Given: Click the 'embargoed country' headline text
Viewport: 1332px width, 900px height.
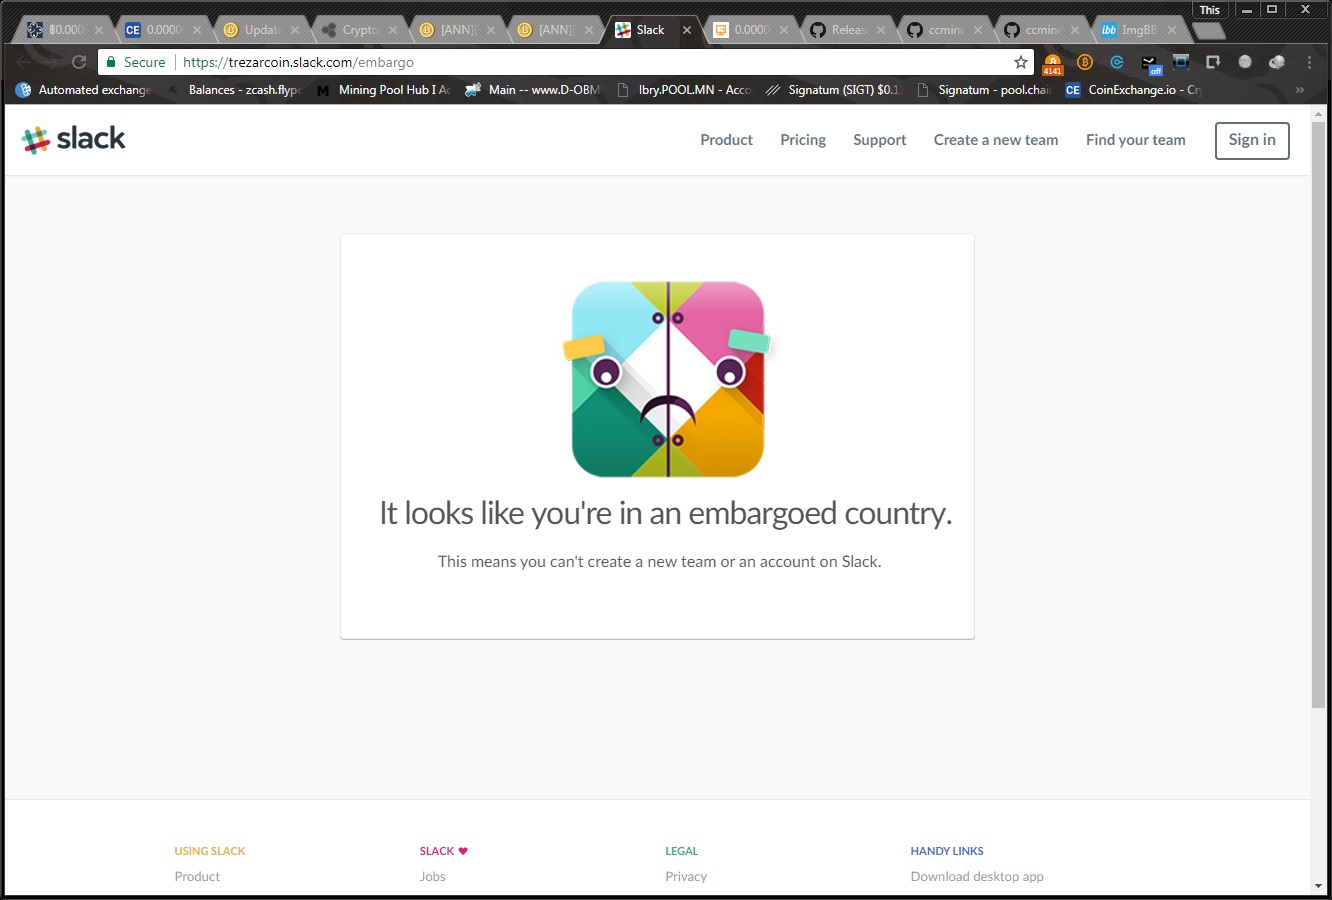Looking at the screenshot, I should (x=666, y=513).
